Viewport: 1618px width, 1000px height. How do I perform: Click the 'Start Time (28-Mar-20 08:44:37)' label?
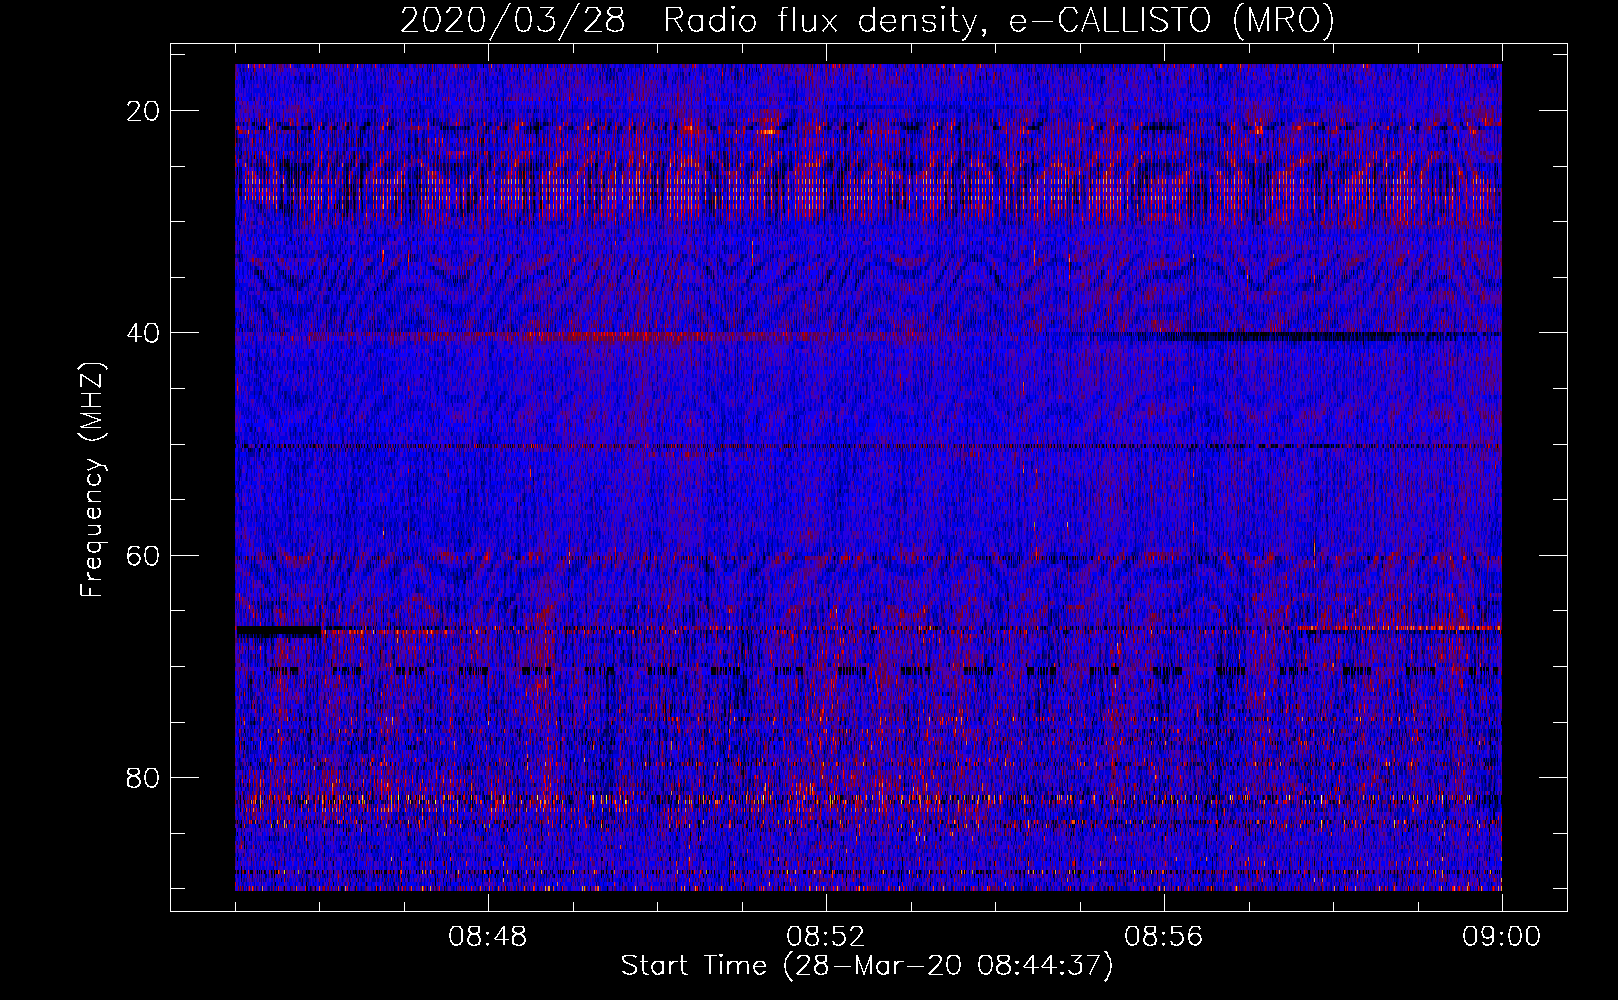click(x=867, y=966)
